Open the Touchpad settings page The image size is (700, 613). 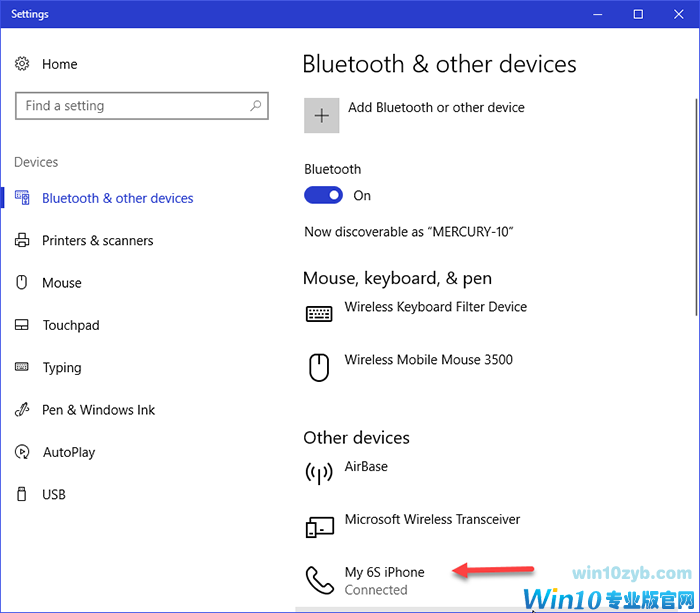(x=70, y=326)
